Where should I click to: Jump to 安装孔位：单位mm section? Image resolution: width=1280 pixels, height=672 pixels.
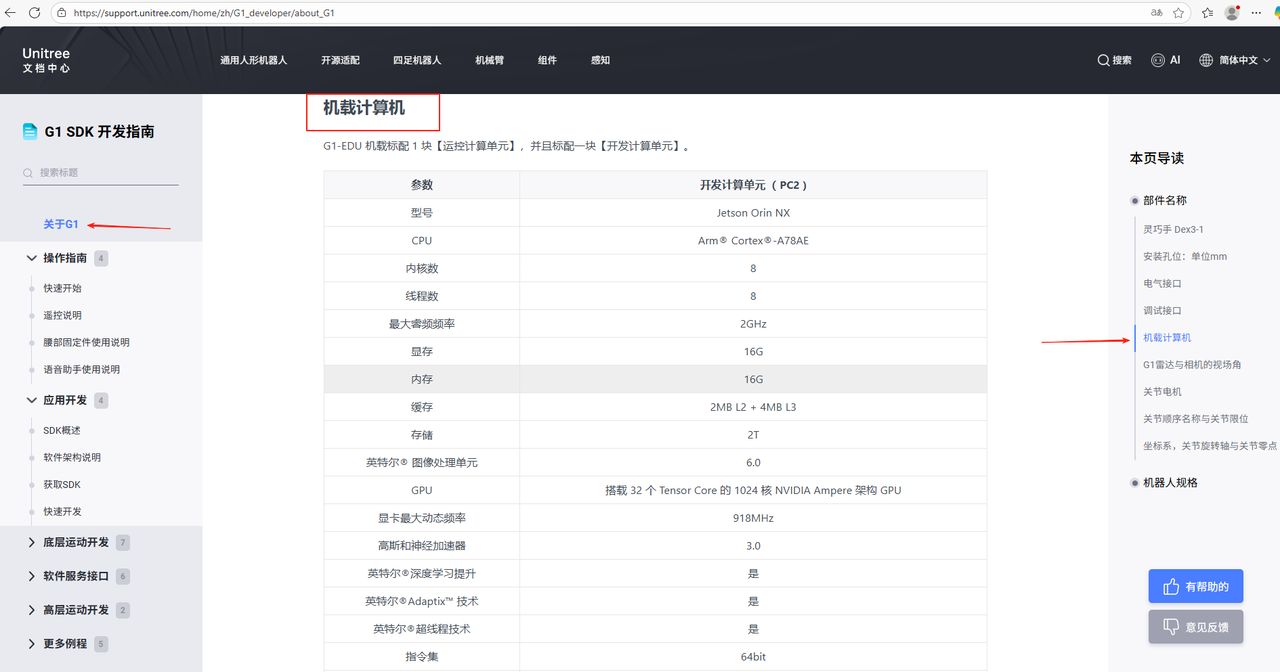pyautogui.click(x=1185, y=256)
